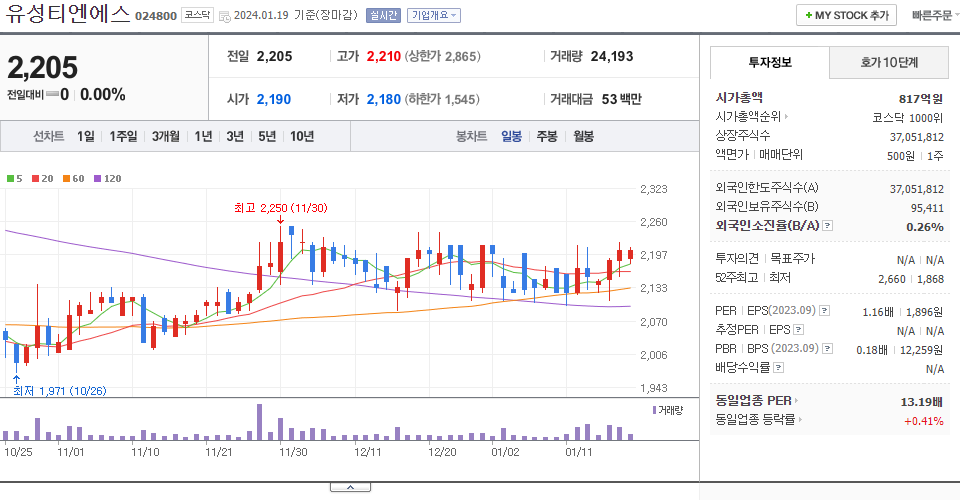Screen dimensions: 960x500
Task: Click the 최고 2,250 (11/30) chart marker
Action: 280,208
